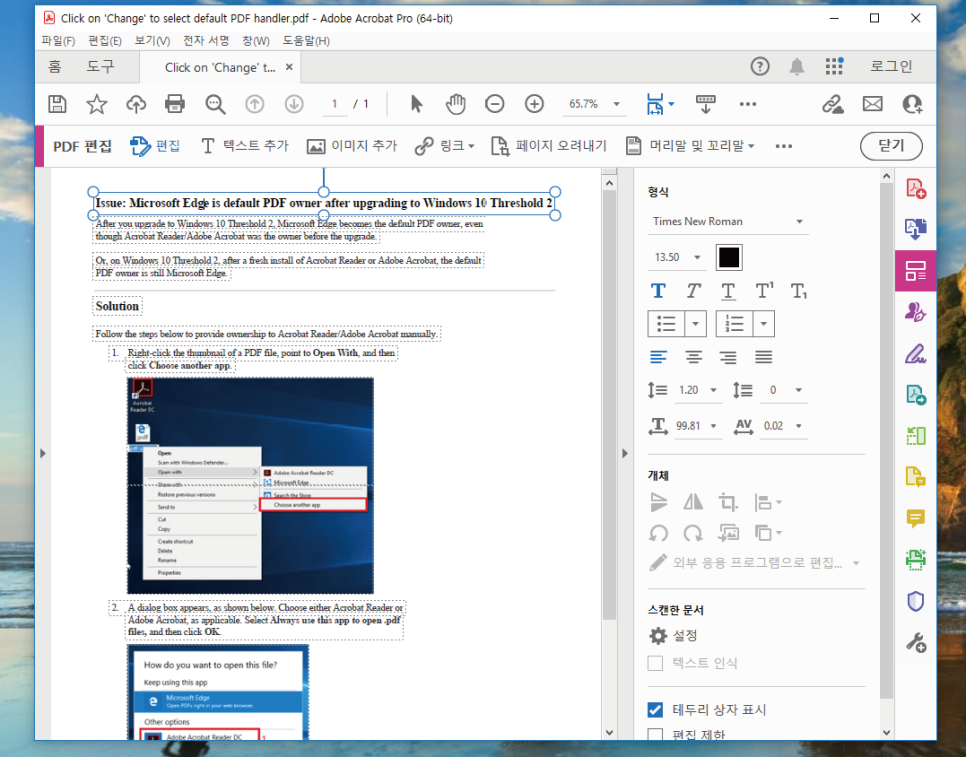Click the 닫기 button

pyautogui.click(x=891, y=146)
